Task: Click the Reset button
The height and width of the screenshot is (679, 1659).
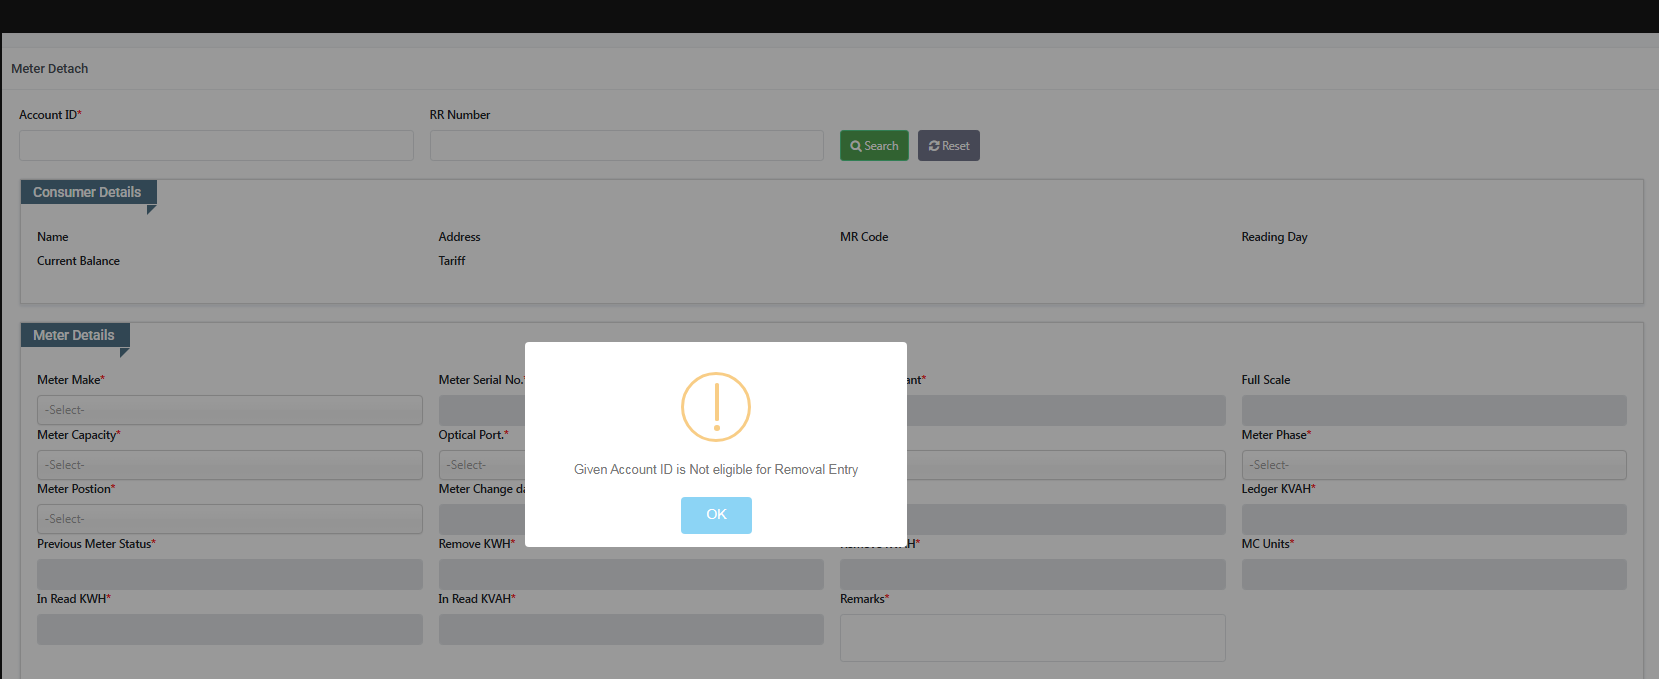Action: tap(949, 146)
